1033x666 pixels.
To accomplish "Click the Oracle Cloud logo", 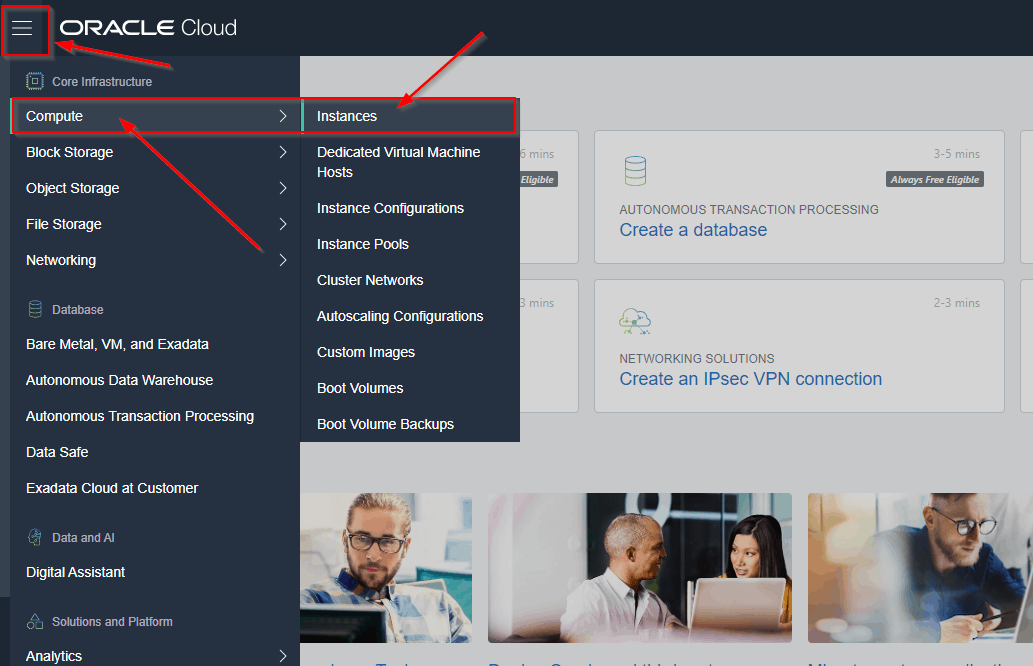I will (148, 28).
